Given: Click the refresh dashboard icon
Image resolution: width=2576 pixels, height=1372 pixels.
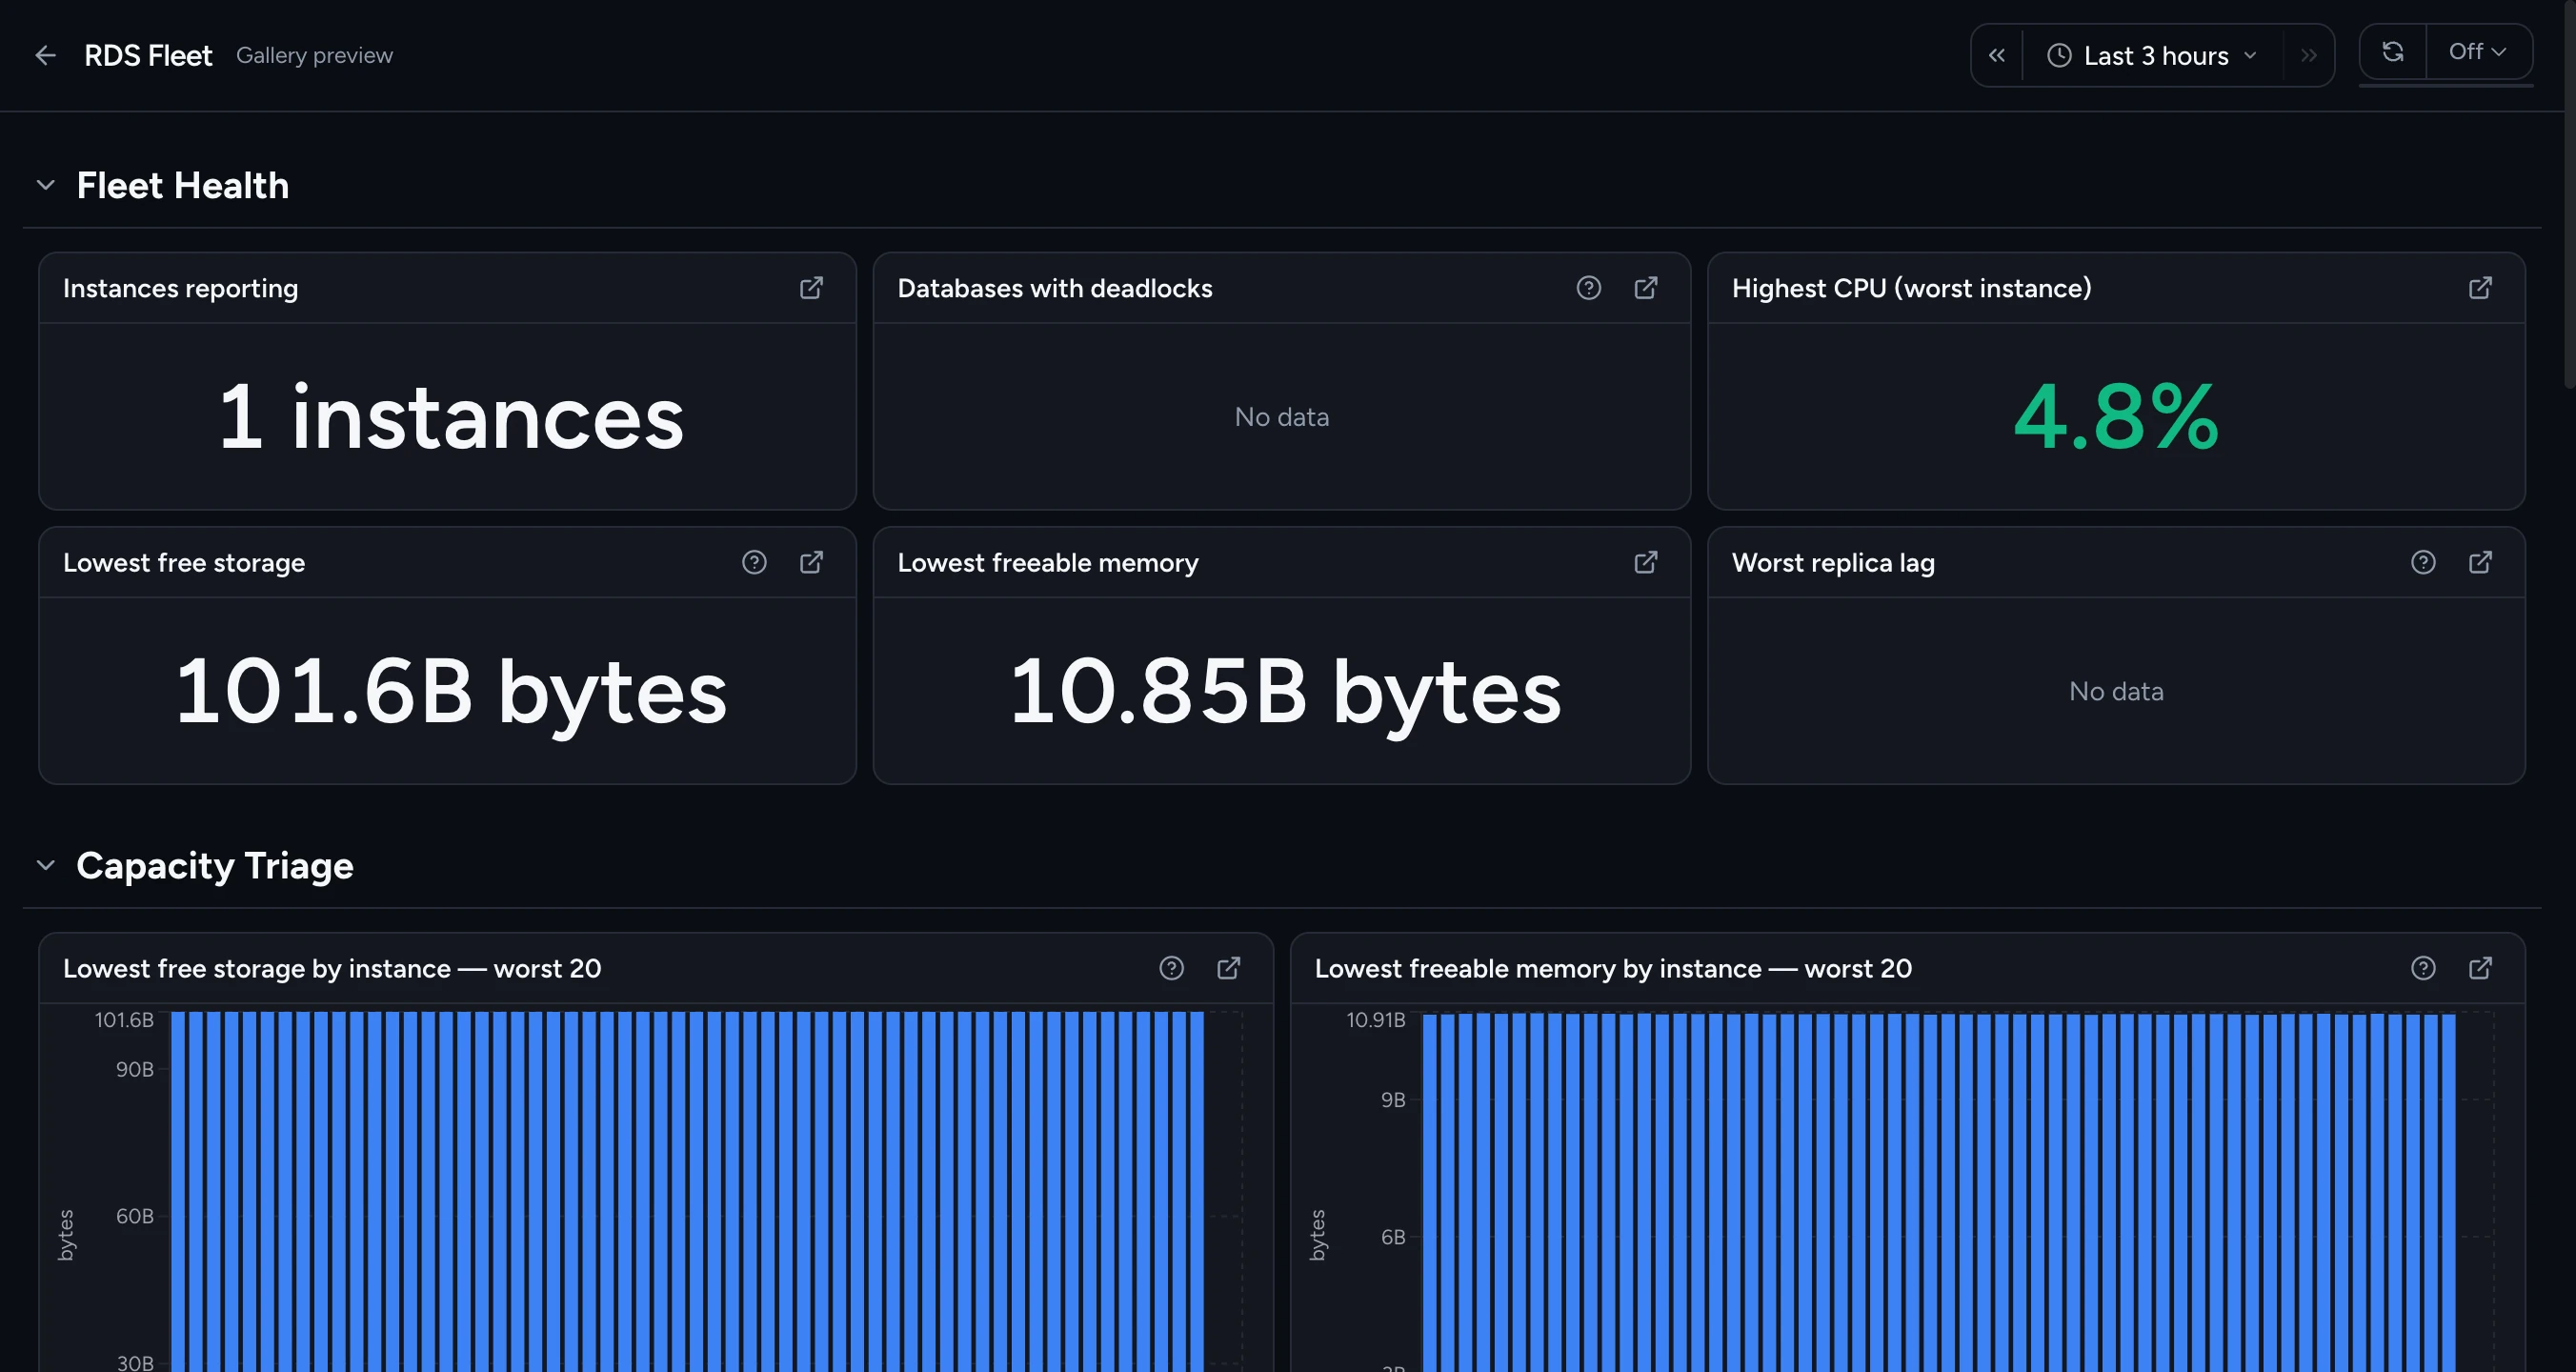Looking at the screenshot, I should (x=2392, y=51).
